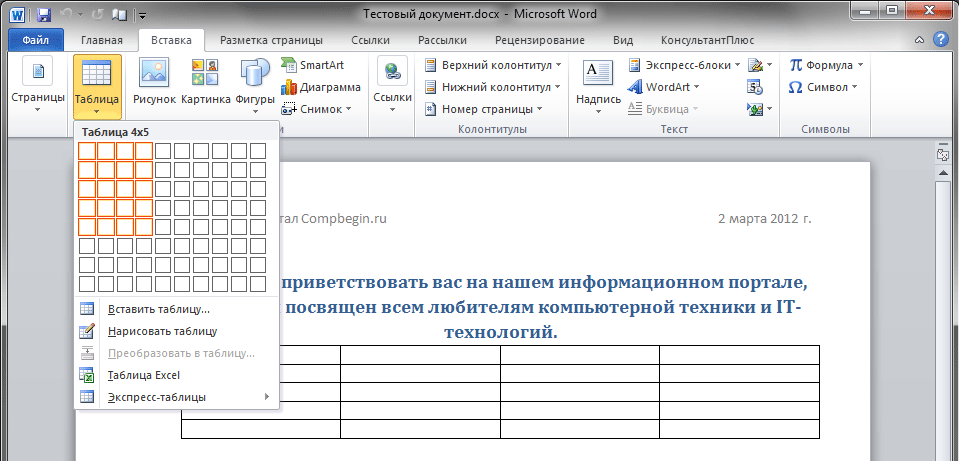Image resolution: width=959 pixels, height=461 pixels.
Task: Click the Undo arrow icon
Action: [x=68, y=13]
